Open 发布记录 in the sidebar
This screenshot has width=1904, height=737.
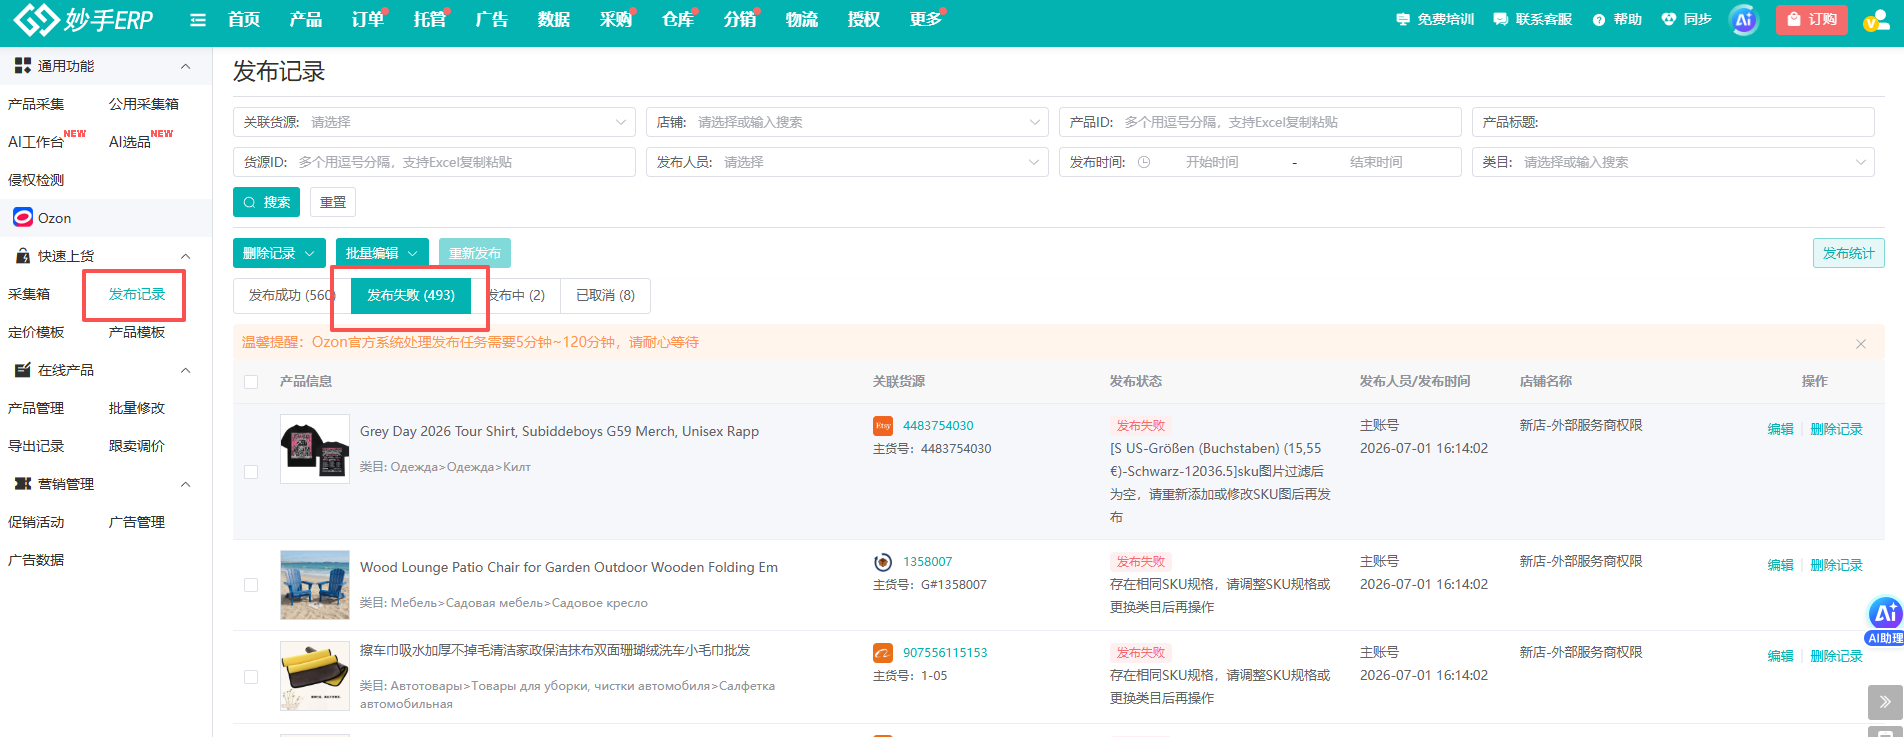coord(137,294)
